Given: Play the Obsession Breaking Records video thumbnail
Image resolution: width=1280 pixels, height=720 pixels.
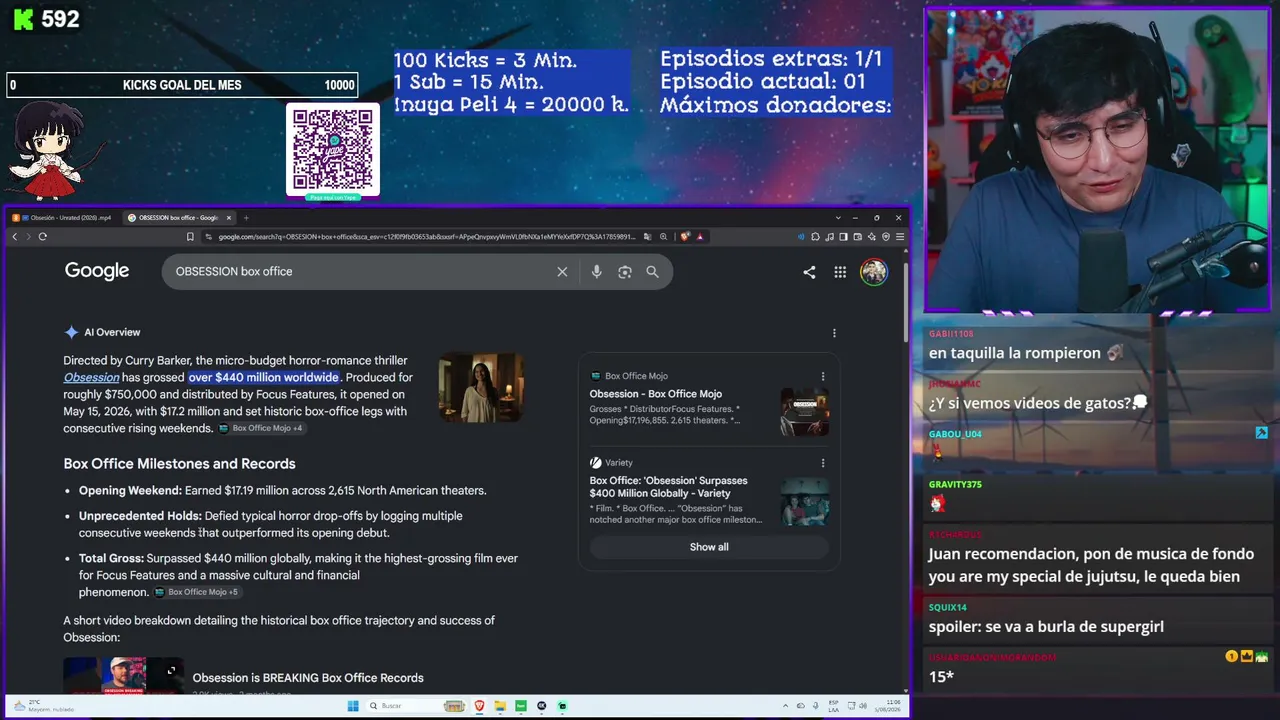Looking at the screenshot, I should tap(123, 675).
